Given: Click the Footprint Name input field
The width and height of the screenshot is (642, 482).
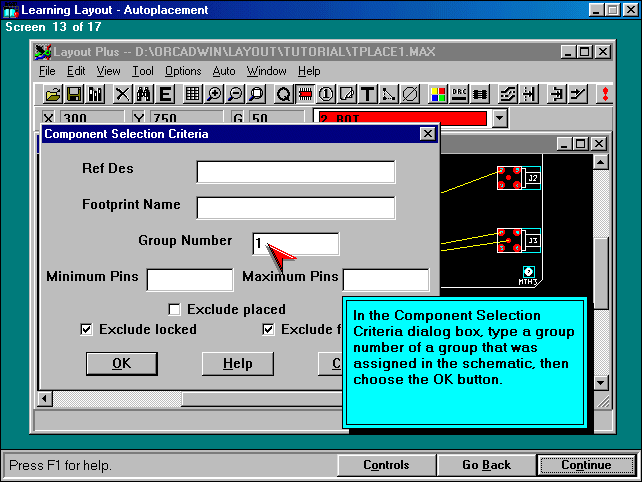Looking at the screenshot, I should click(x=295, y=208).
